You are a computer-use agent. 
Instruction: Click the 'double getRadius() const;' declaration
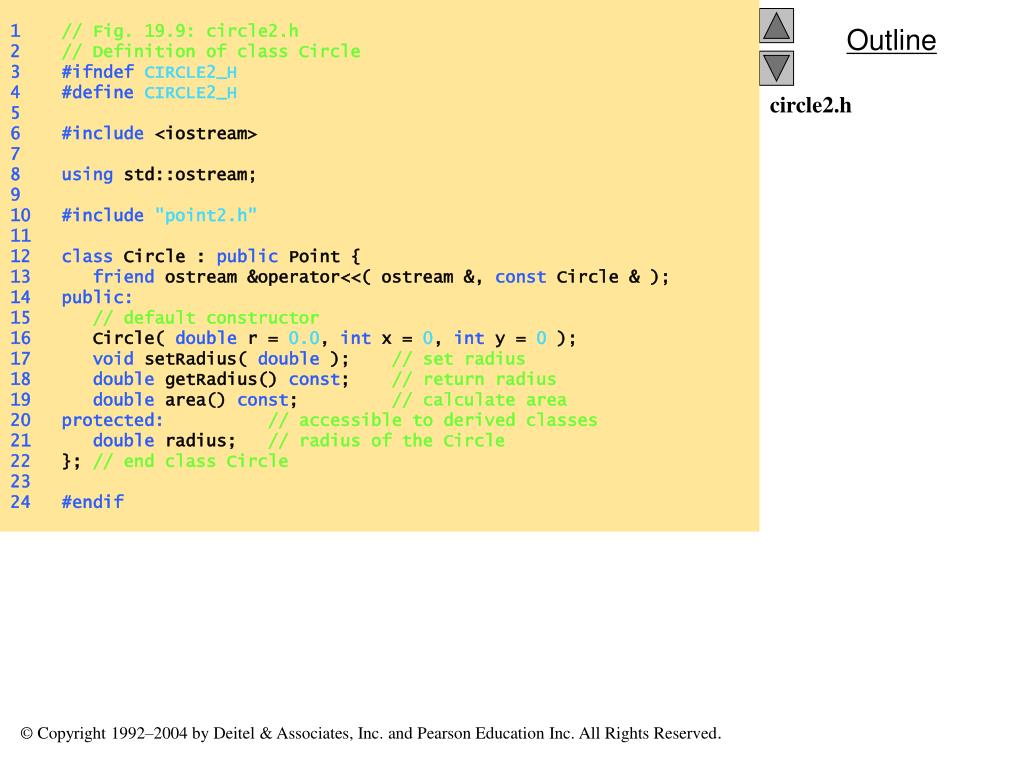pyautogui.click(x=221, y=379)
